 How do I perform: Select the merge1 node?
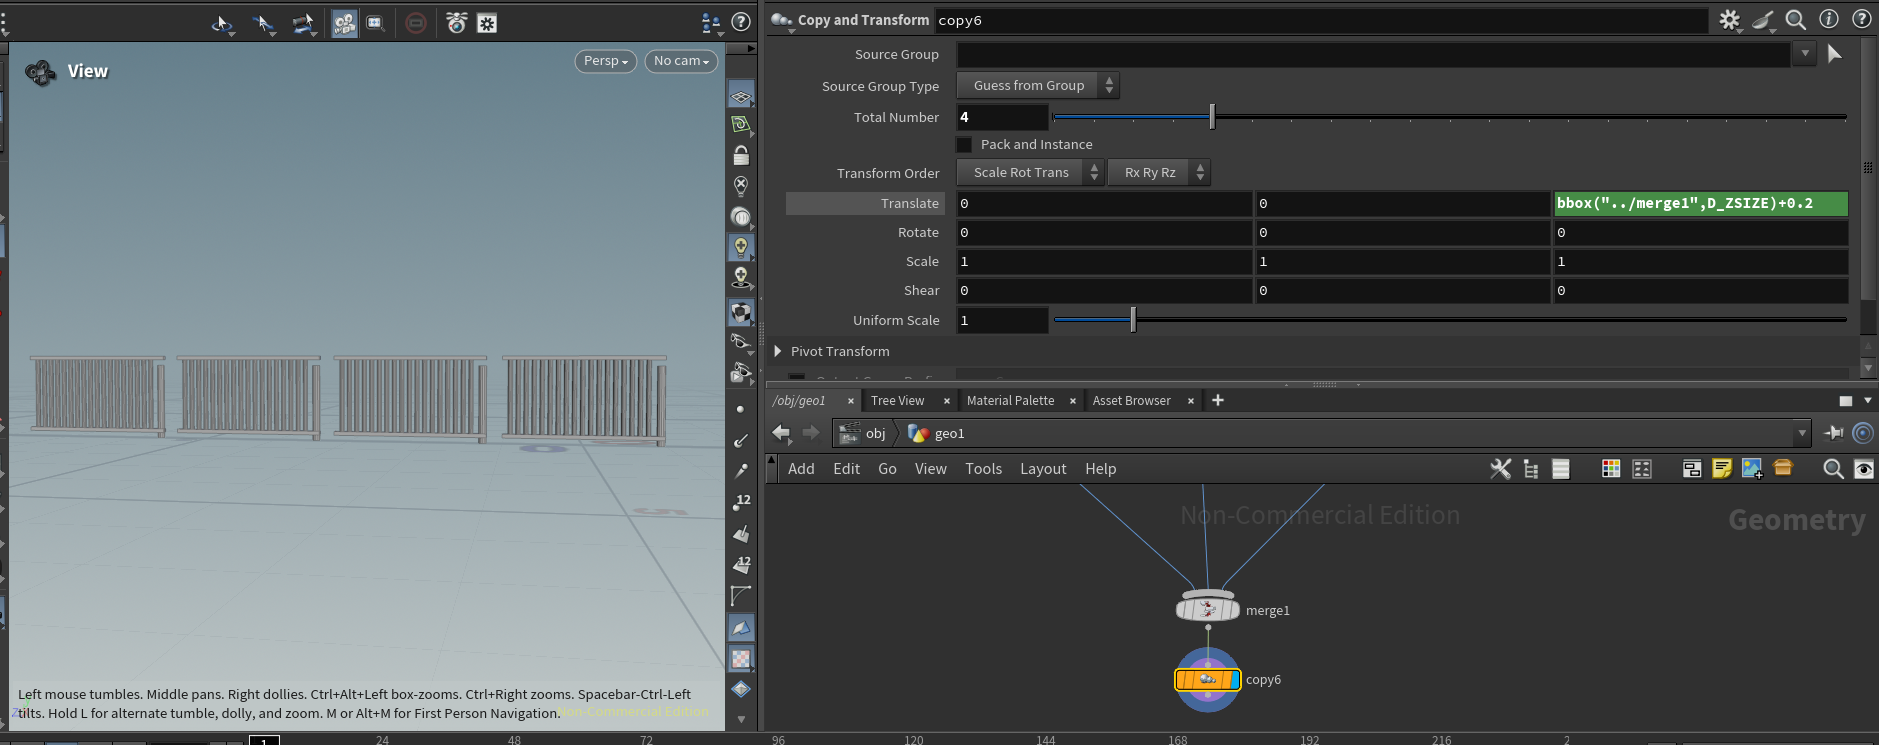[x=1207, y=608]
